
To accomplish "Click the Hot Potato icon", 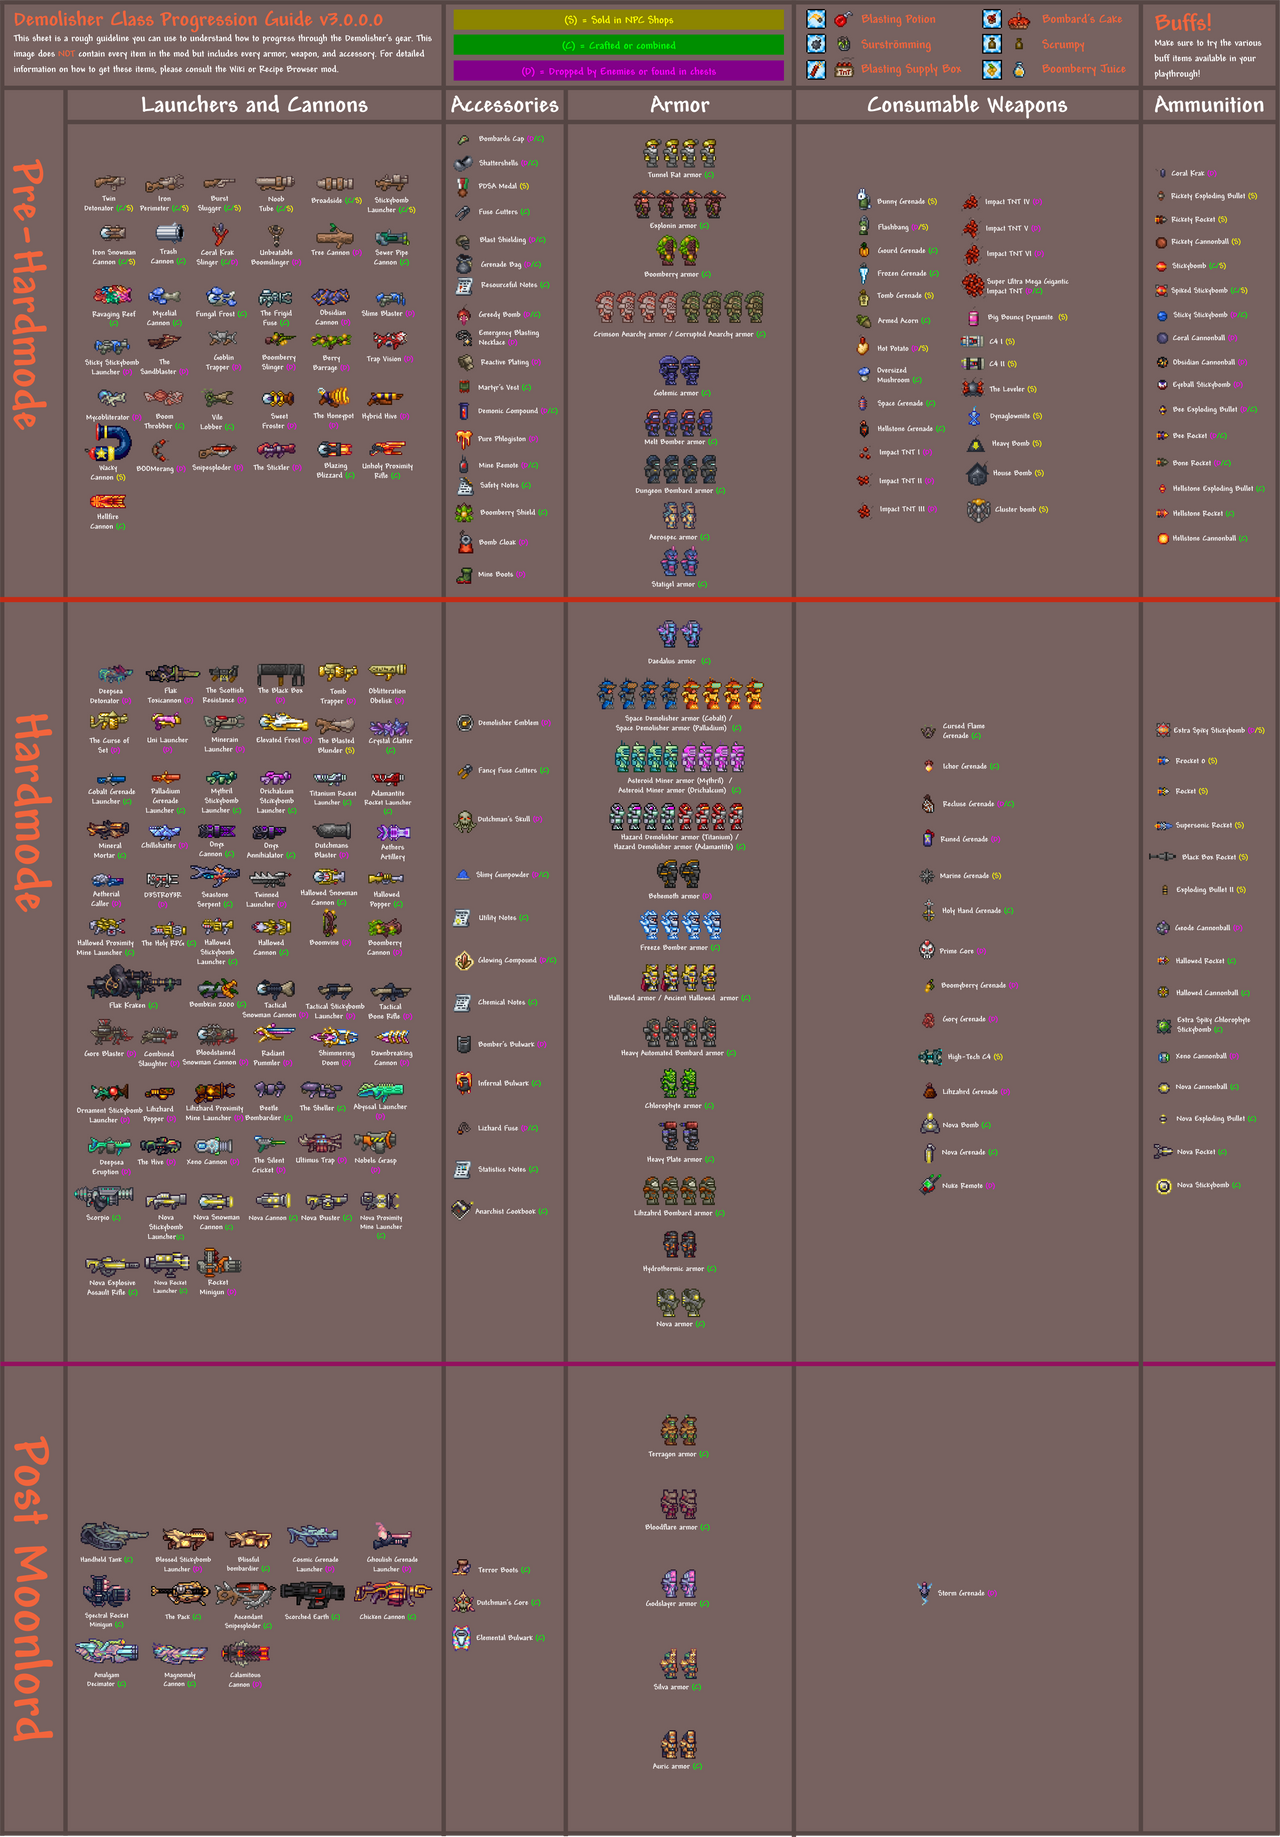I will [863, 347].
